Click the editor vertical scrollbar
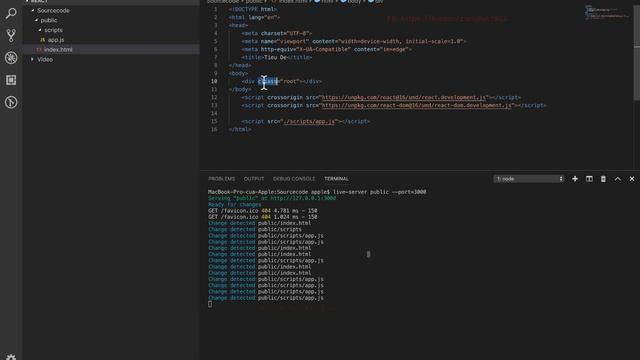 637,53
